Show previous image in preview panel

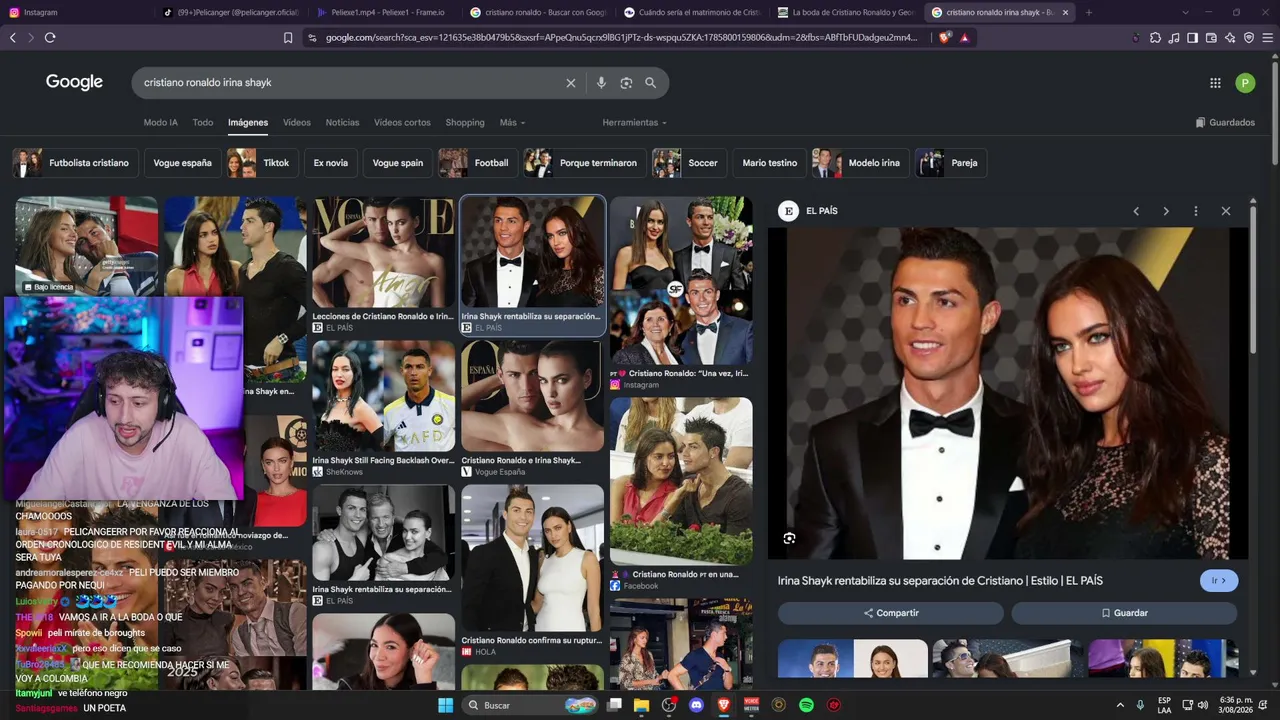(x=1136, y=211)
